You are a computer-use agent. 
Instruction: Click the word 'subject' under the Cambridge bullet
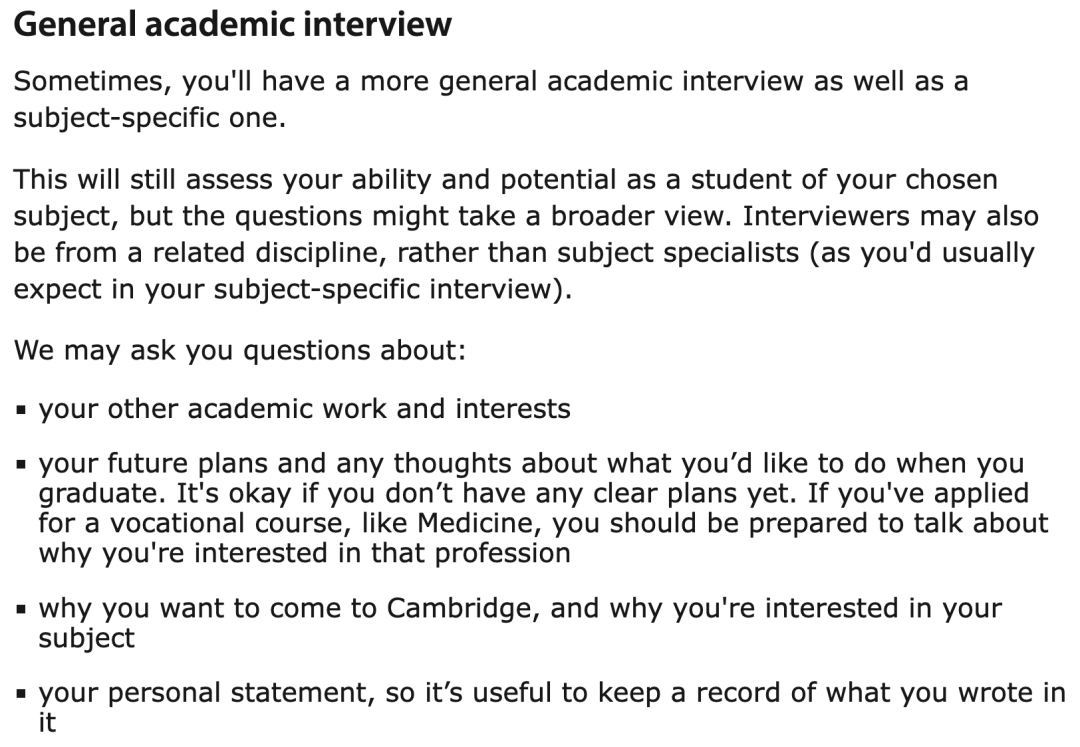click(x=87, y=638)
